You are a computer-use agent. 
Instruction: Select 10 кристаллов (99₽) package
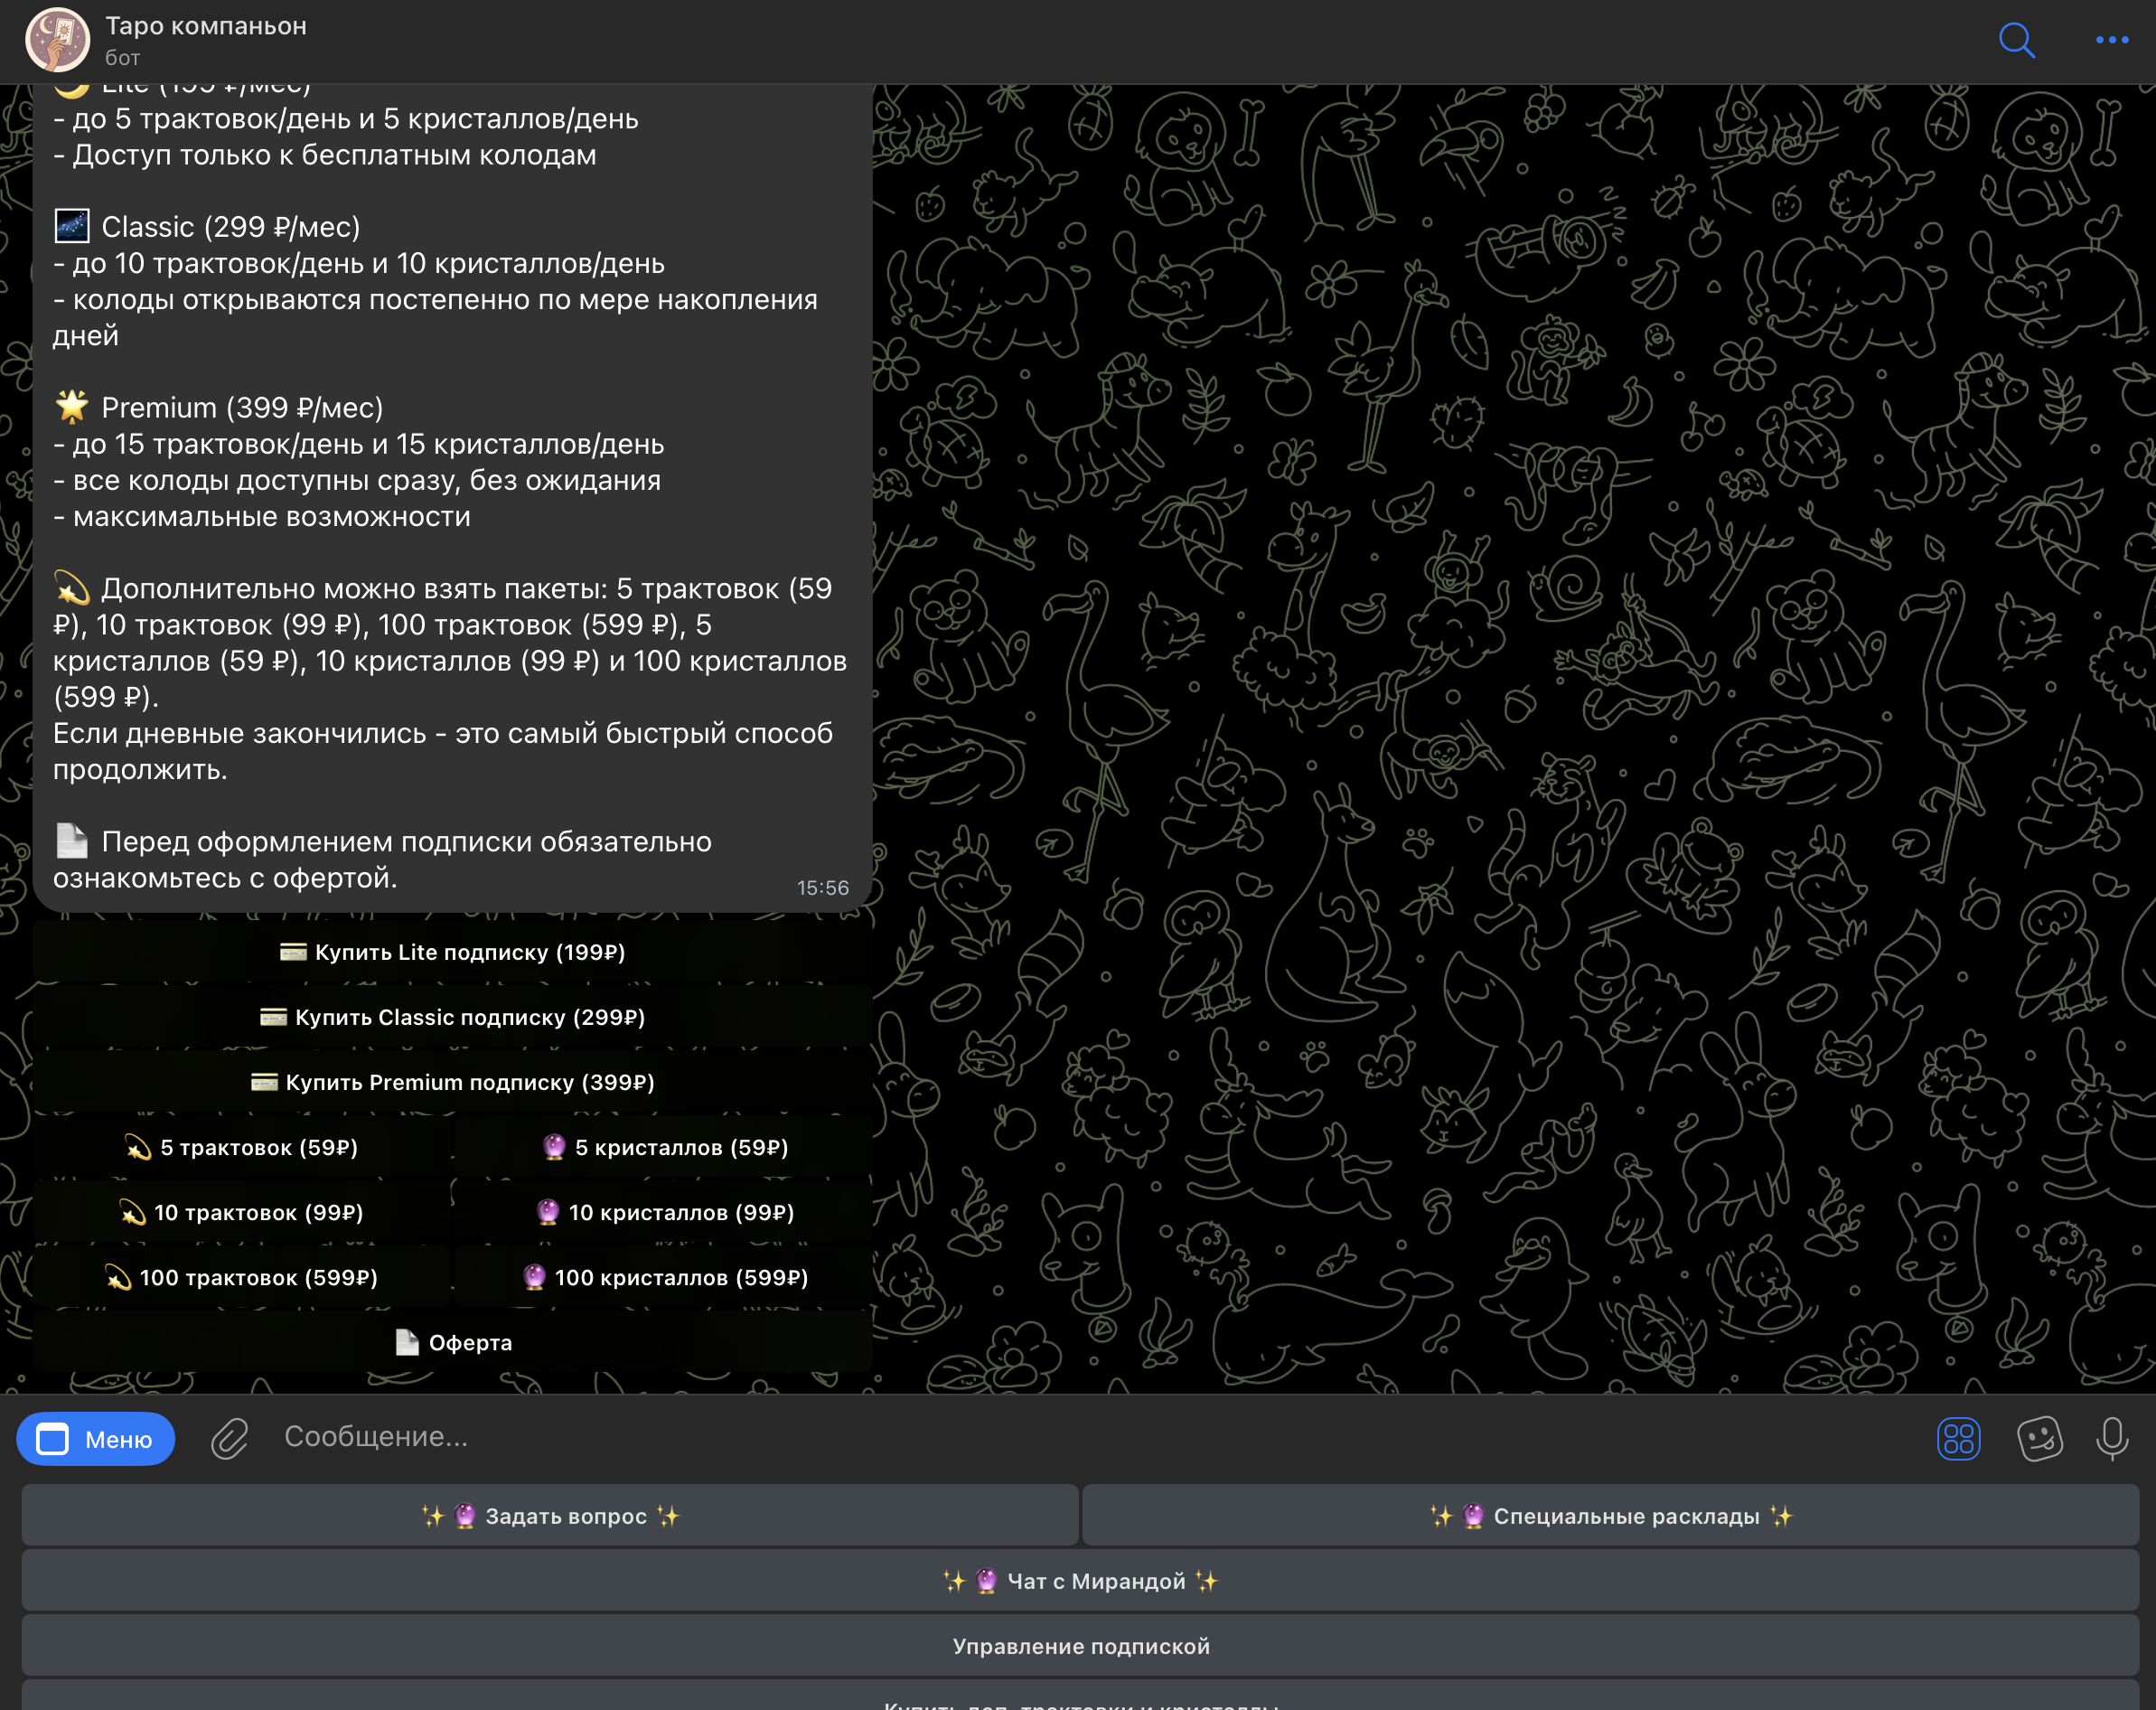664,1212
